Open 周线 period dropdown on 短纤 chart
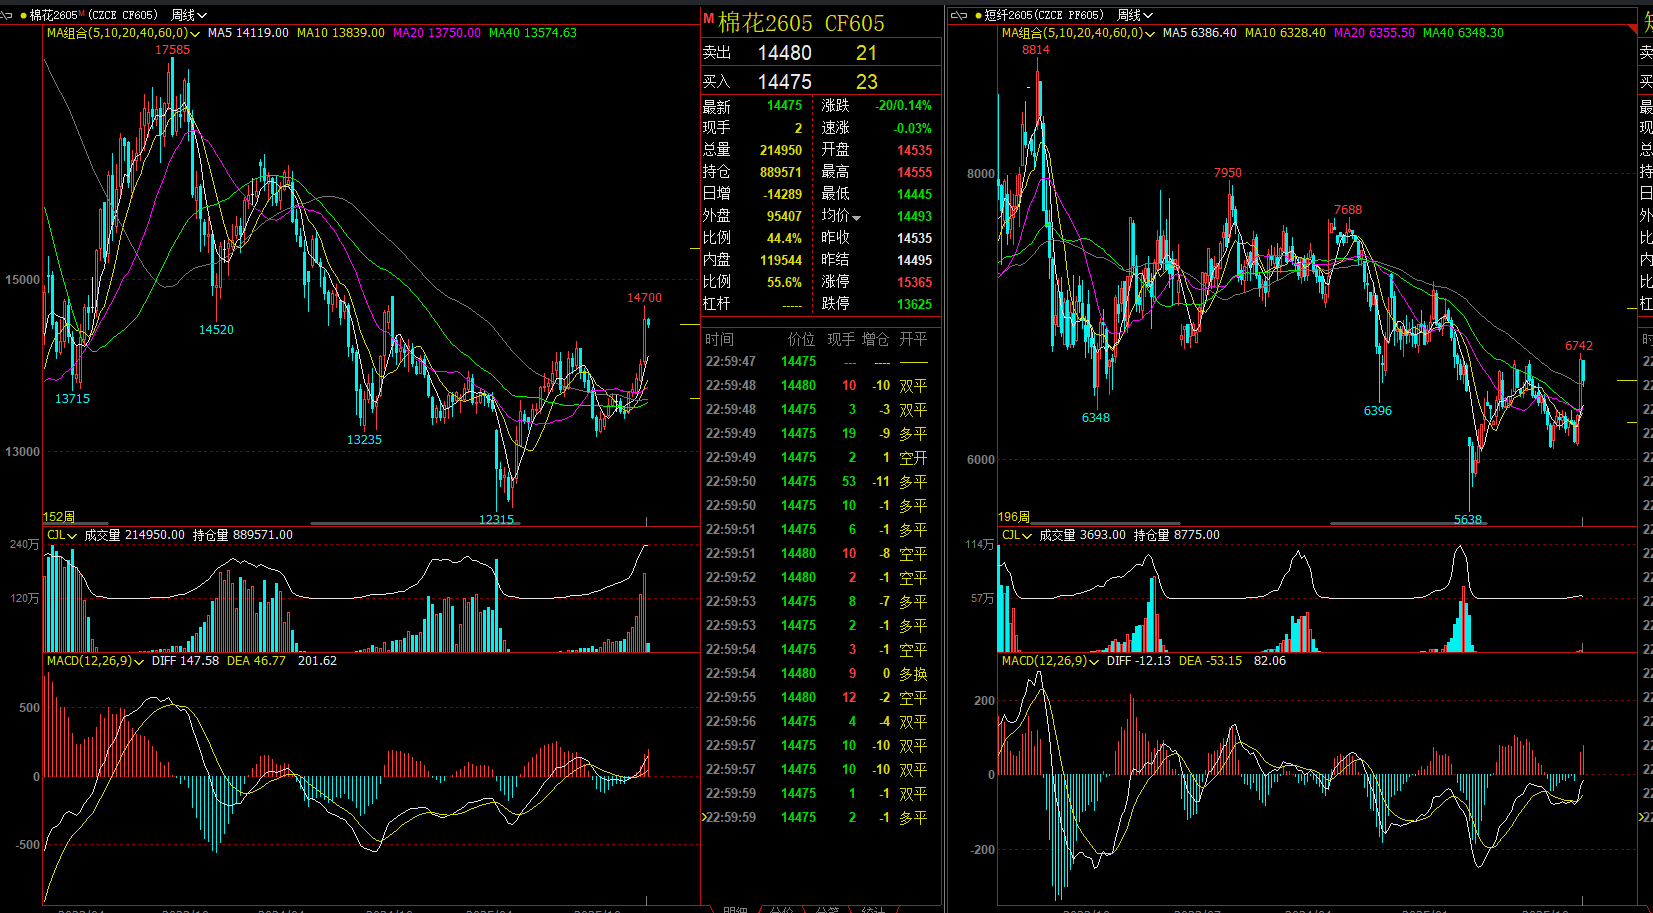 pyautogui.click(x=1134, y=15)
